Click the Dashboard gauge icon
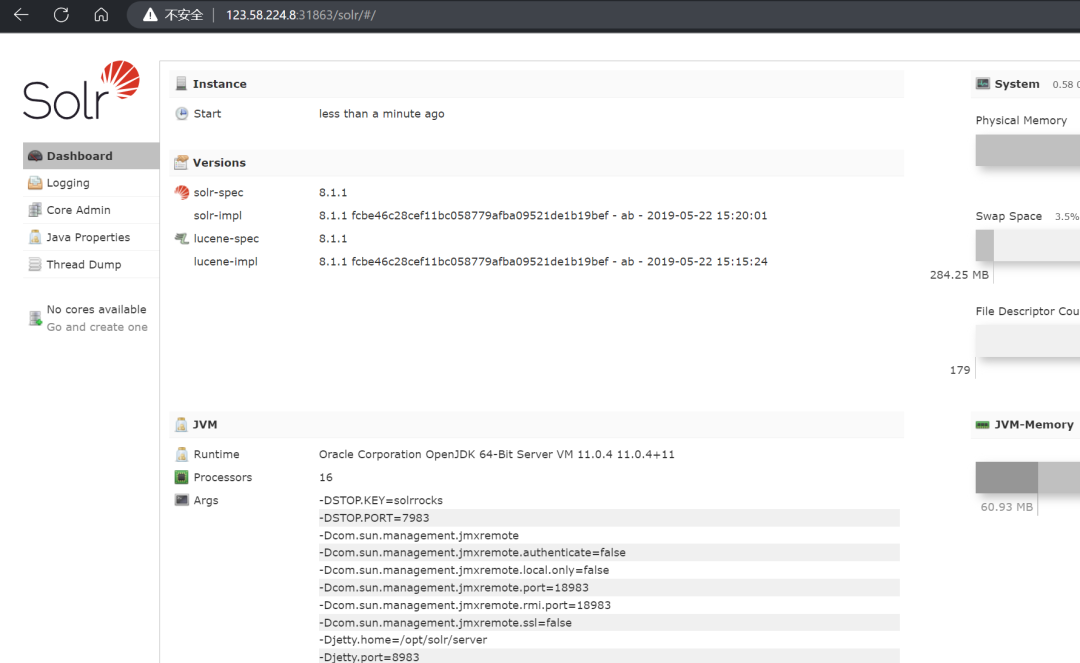 click(35, 156)
